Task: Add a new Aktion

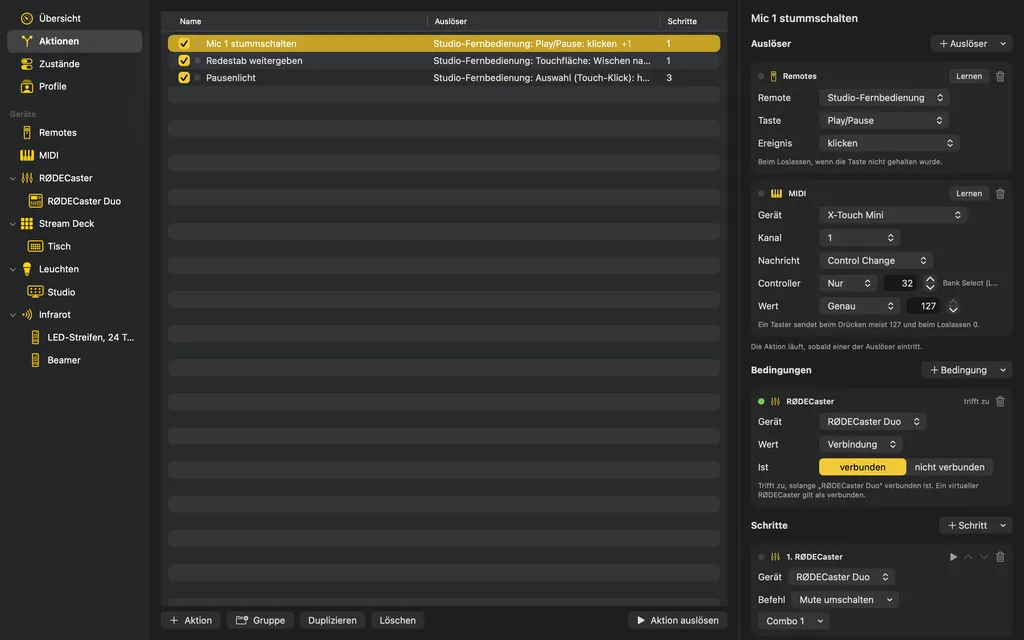Action: click(191, 620)
